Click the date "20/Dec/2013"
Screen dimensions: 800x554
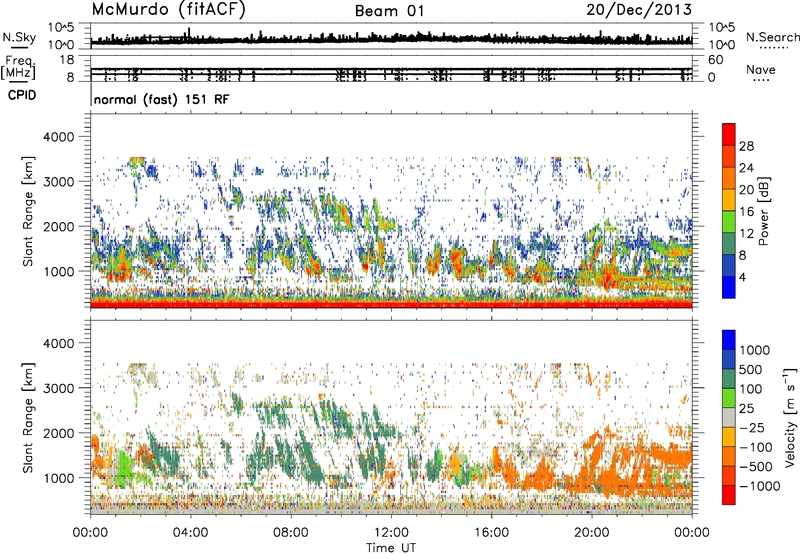[x=639, y=10]
